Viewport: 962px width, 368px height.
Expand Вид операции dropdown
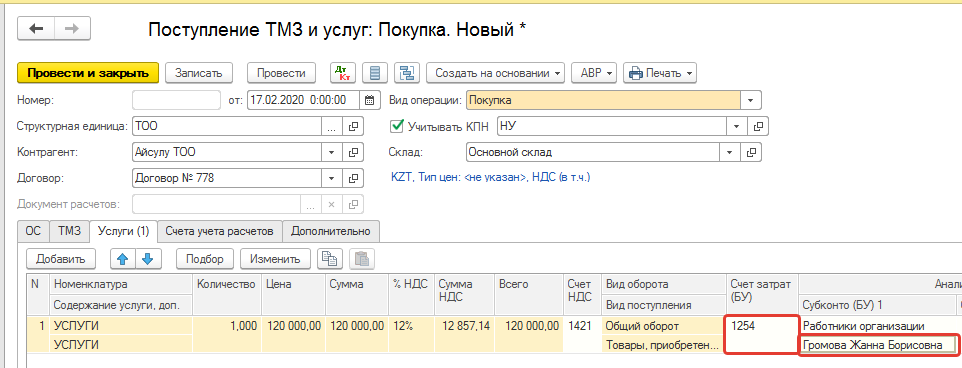click(x=750, y=100)
